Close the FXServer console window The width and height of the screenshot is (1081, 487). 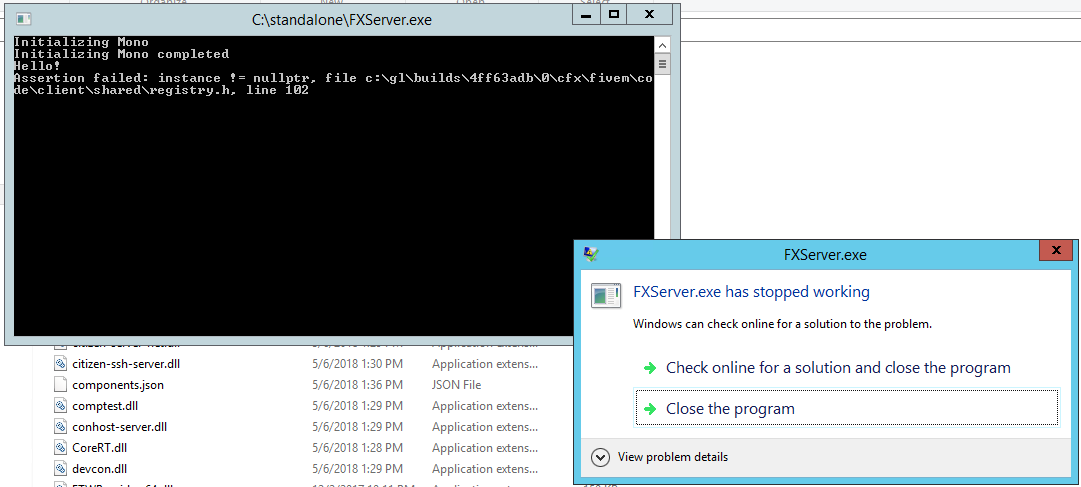tap(649, 14)
